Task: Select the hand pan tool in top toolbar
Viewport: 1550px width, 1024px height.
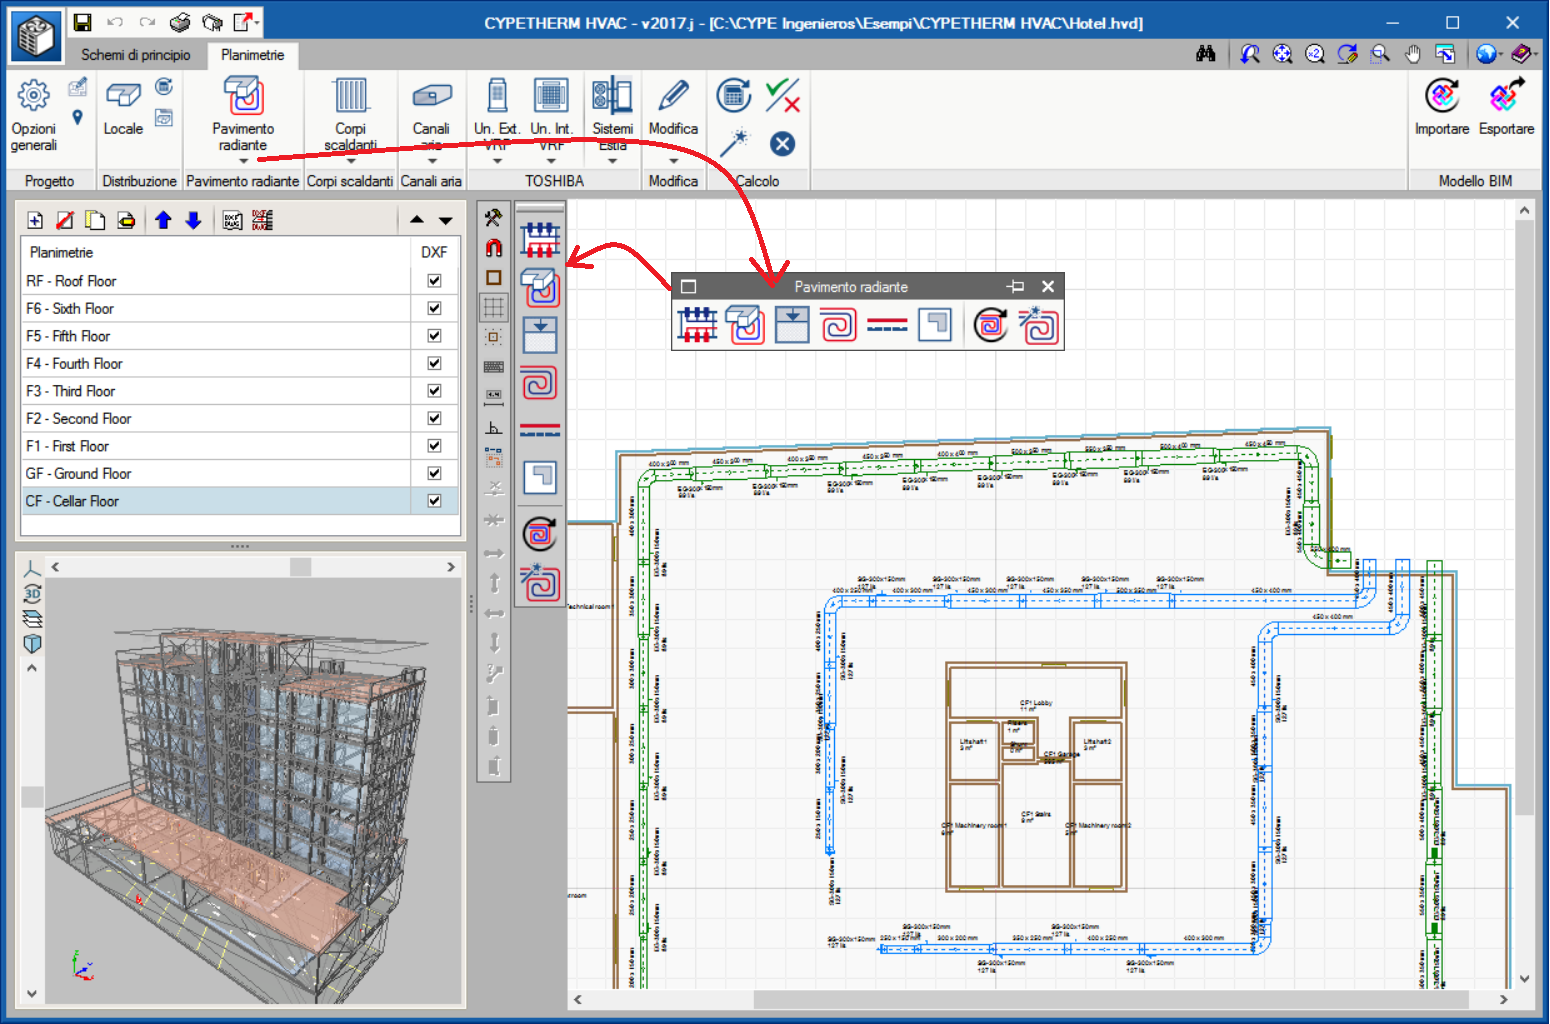Action: point(1412,54)
